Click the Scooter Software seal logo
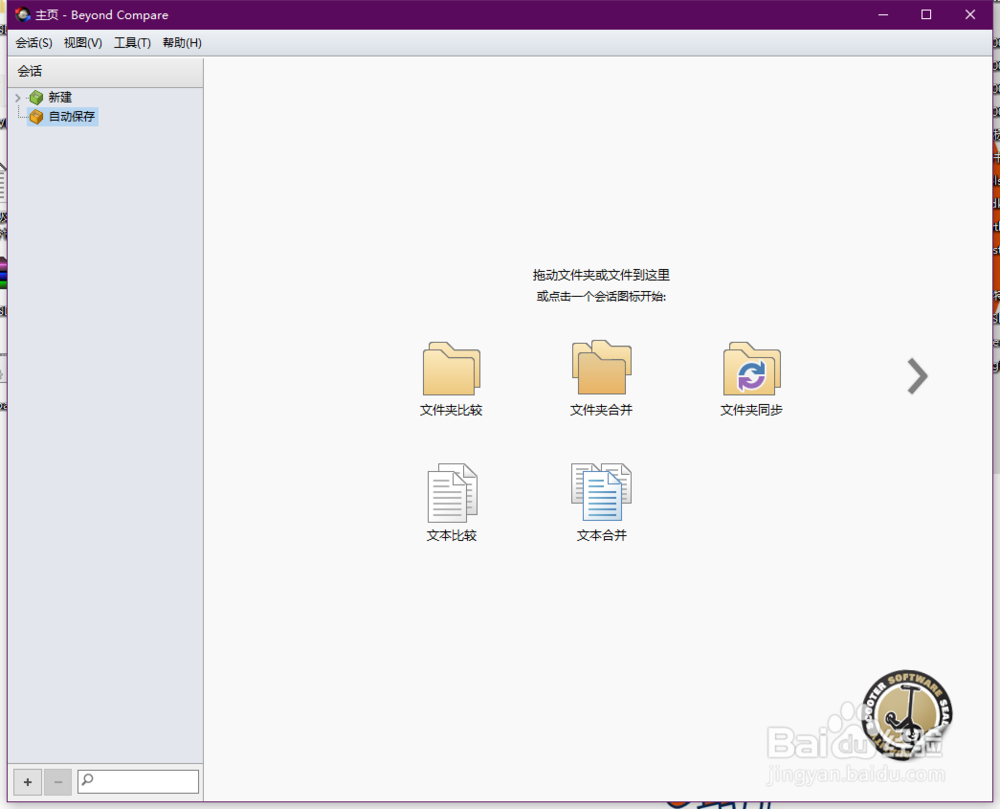Screen dimensions: 1000x809 907,714
